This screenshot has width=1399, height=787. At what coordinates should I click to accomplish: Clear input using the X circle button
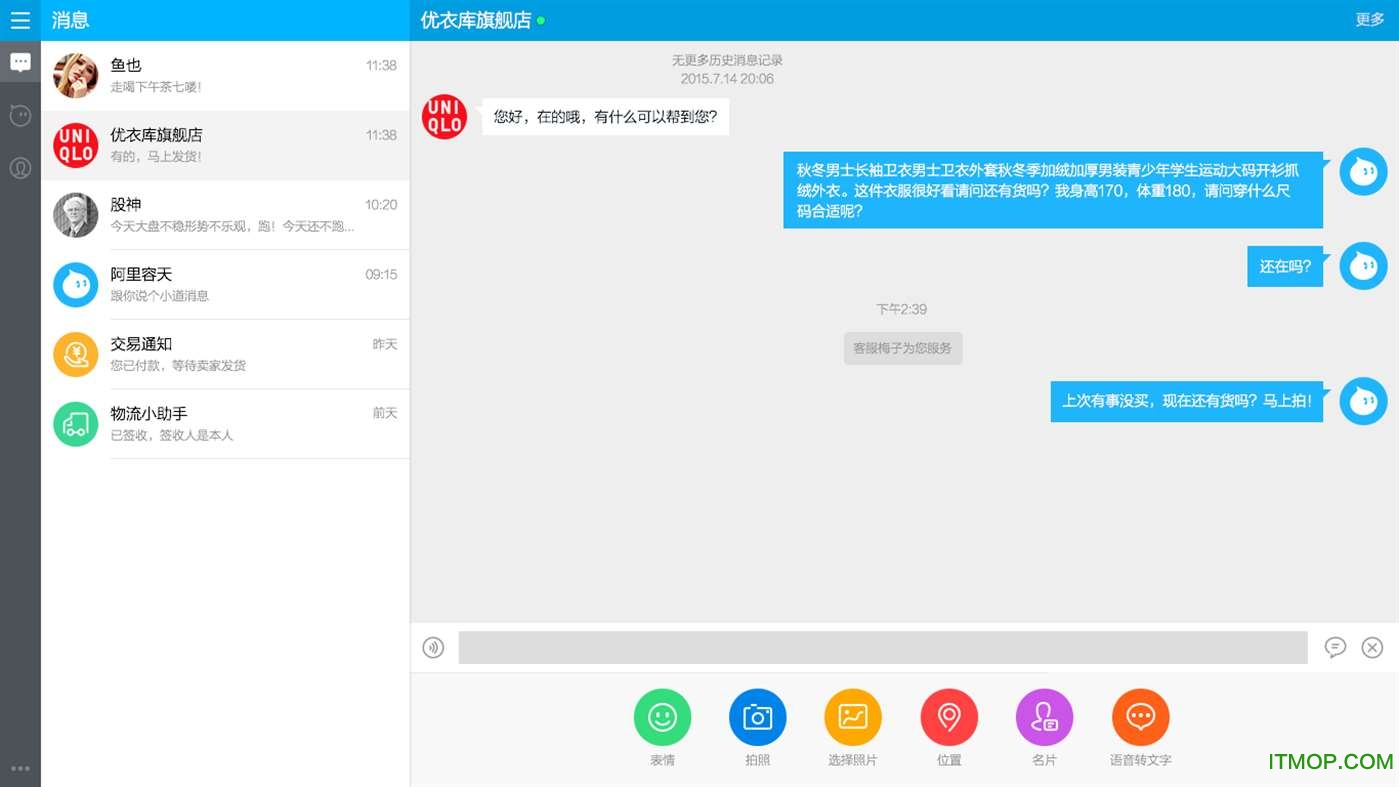click(1372, 647)
